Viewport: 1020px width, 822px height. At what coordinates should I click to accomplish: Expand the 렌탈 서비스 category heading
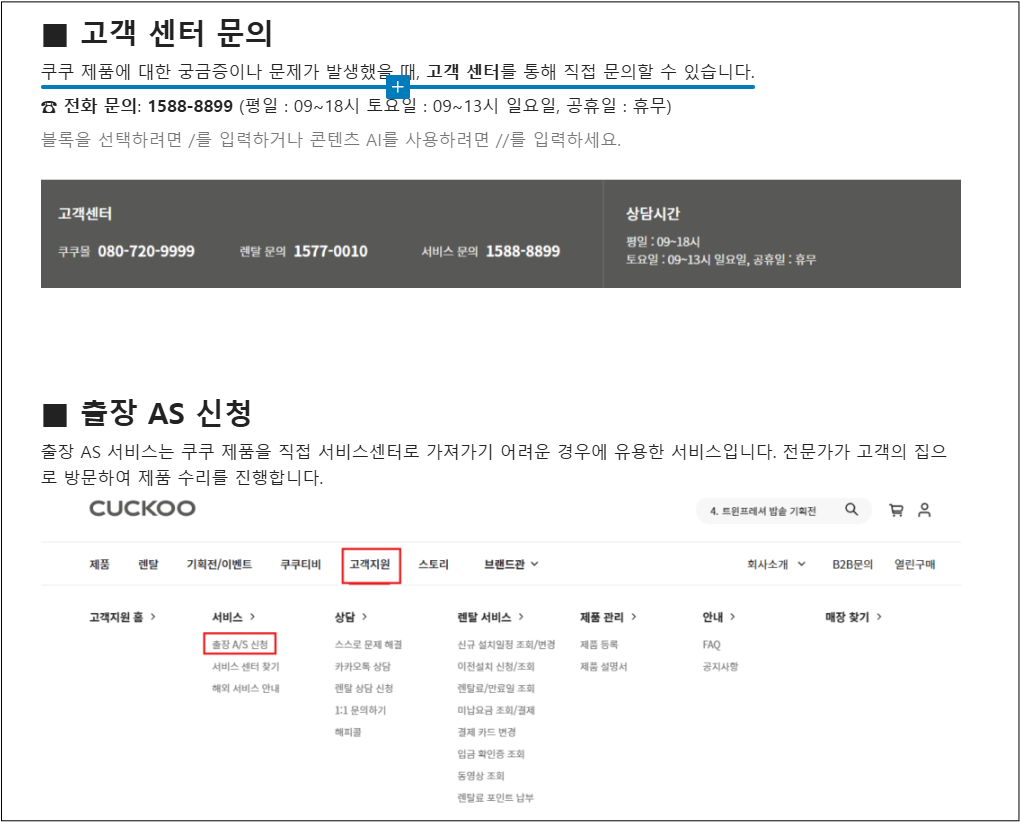click(x=490, y=617)
